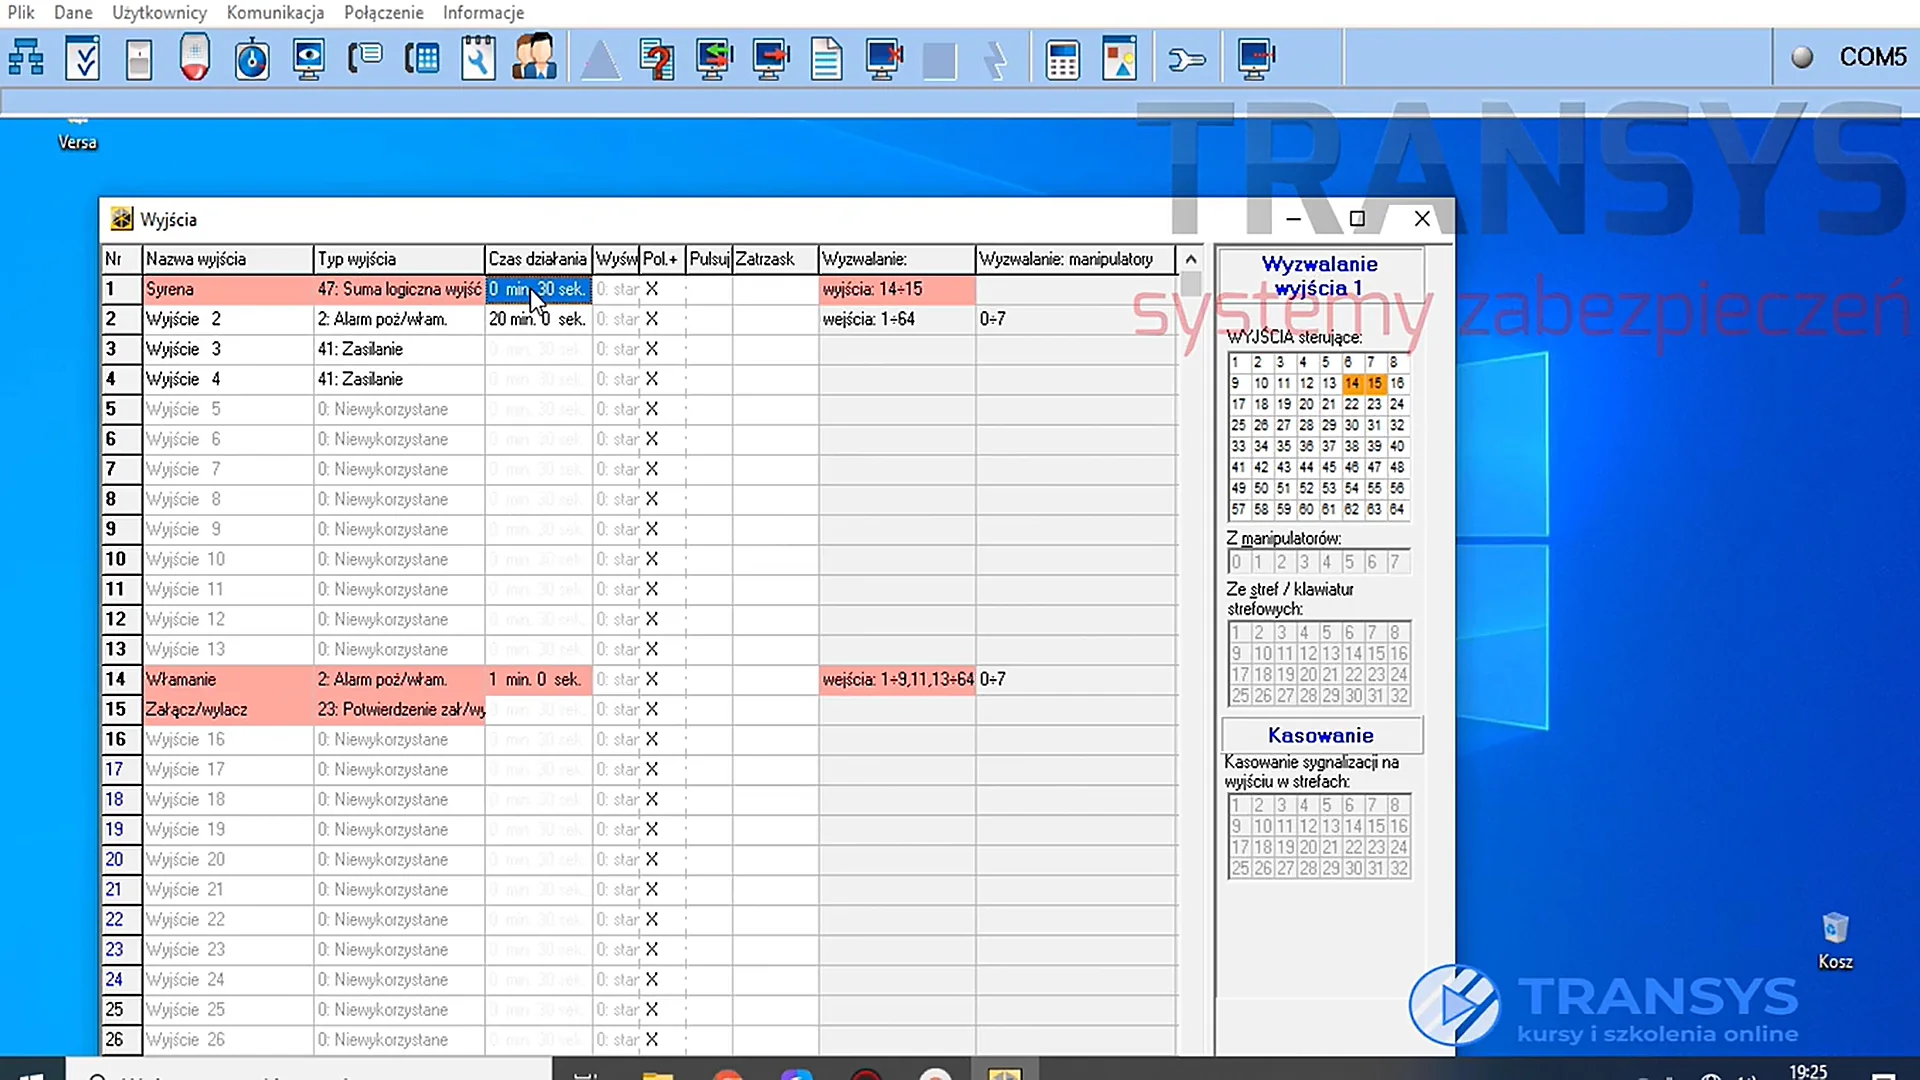The height and width of the screenshot is (1080, 1920).
Task: Toggle Pol.+ checkbox for Syrena output
Action: [652, 289]
